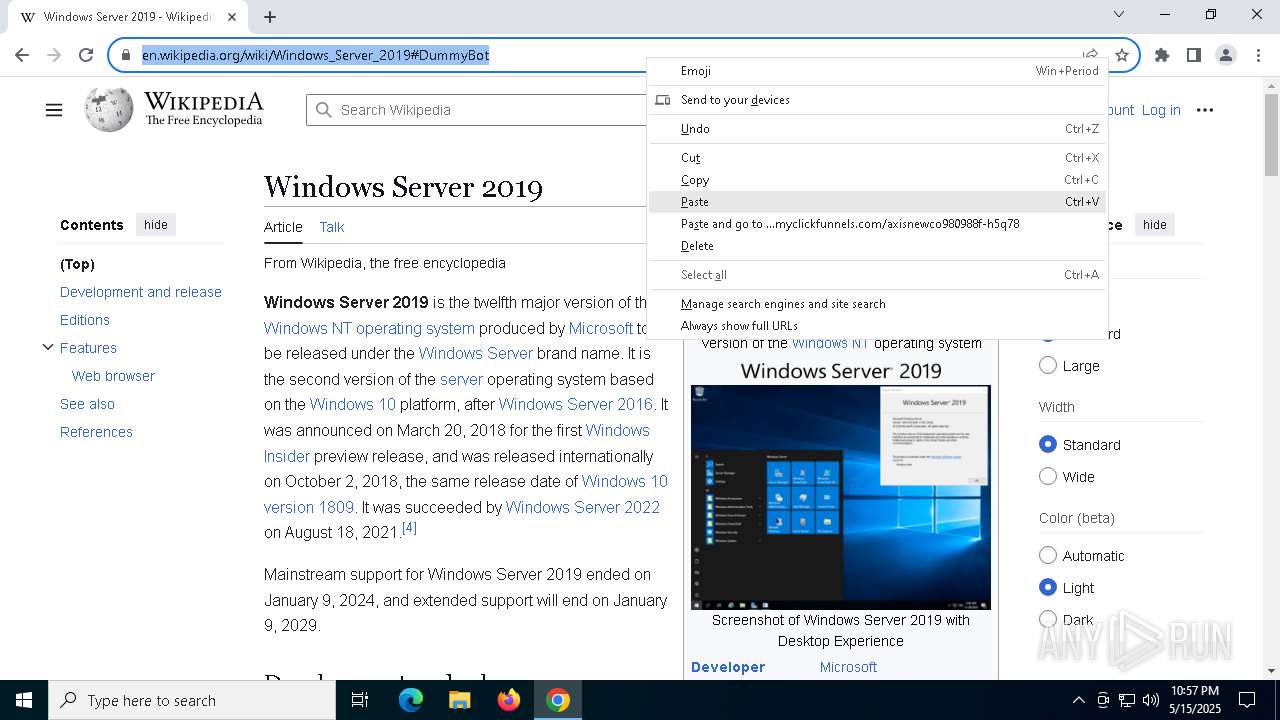Choose Emoji from context menu
This screenshot has height=720, width=1280.
click(x=877, y=71)
